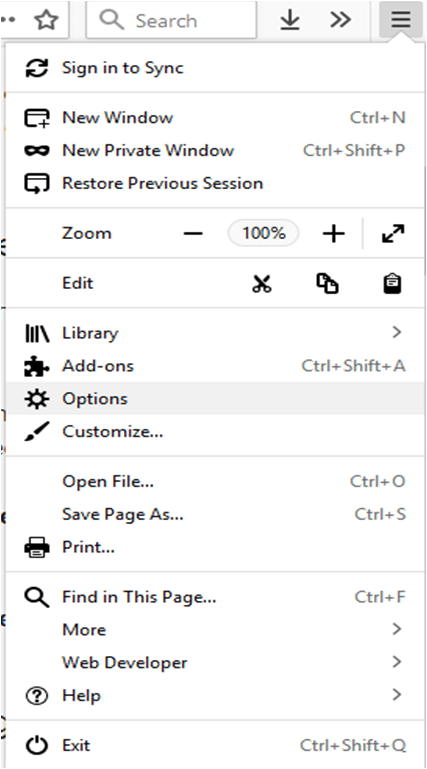Select Restore Previous Session
Image resolution: width=427 pixels, height=769 pixels.
(215, 183)
